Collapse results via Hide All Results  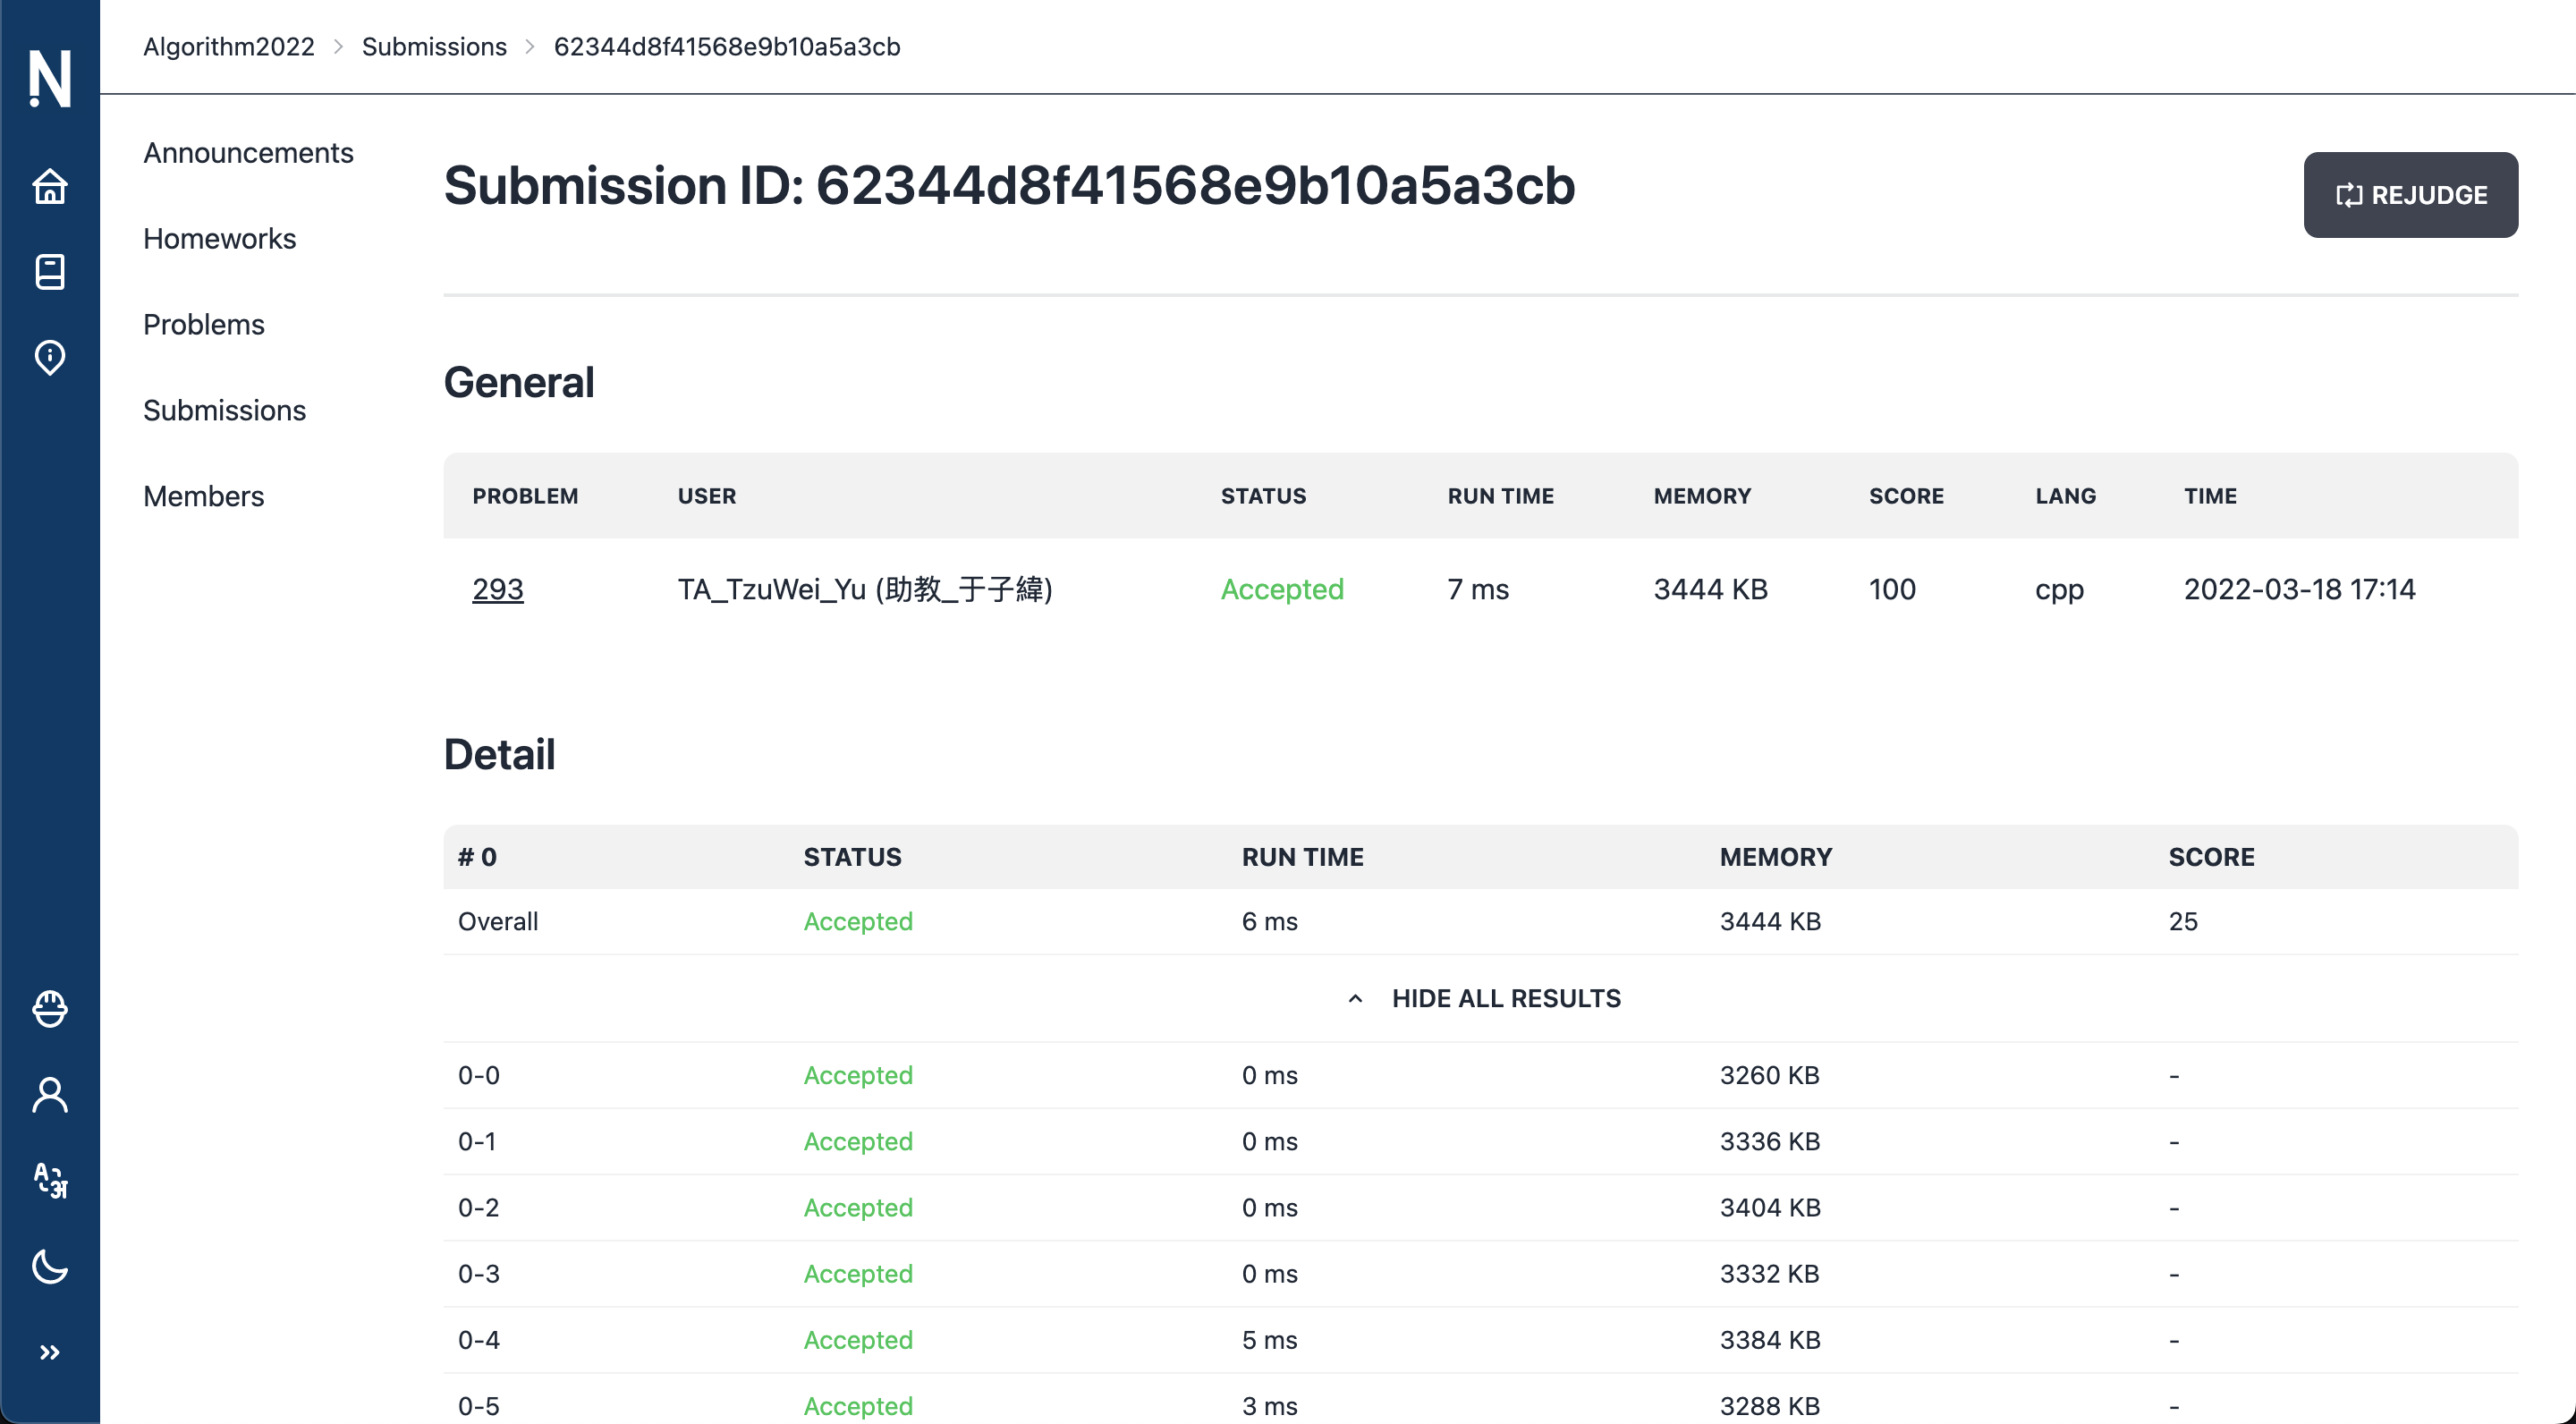[x=1505, y=998]
